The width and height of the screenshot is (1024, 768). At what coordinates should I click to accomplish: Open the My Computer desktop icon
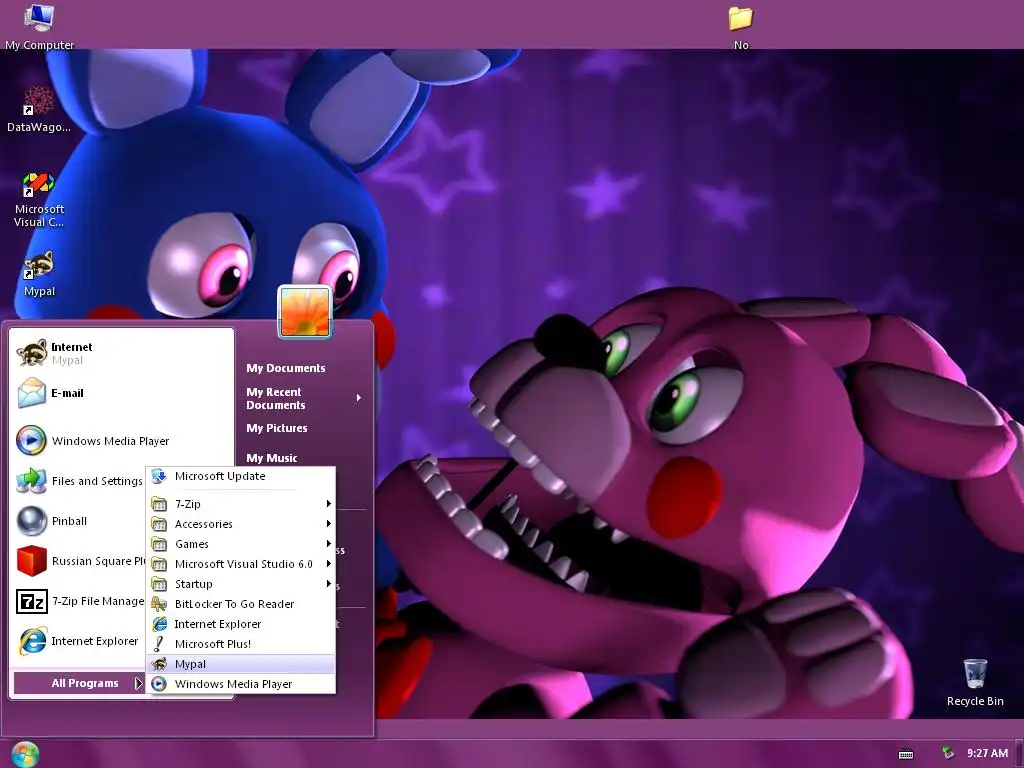tap(39, 26)
